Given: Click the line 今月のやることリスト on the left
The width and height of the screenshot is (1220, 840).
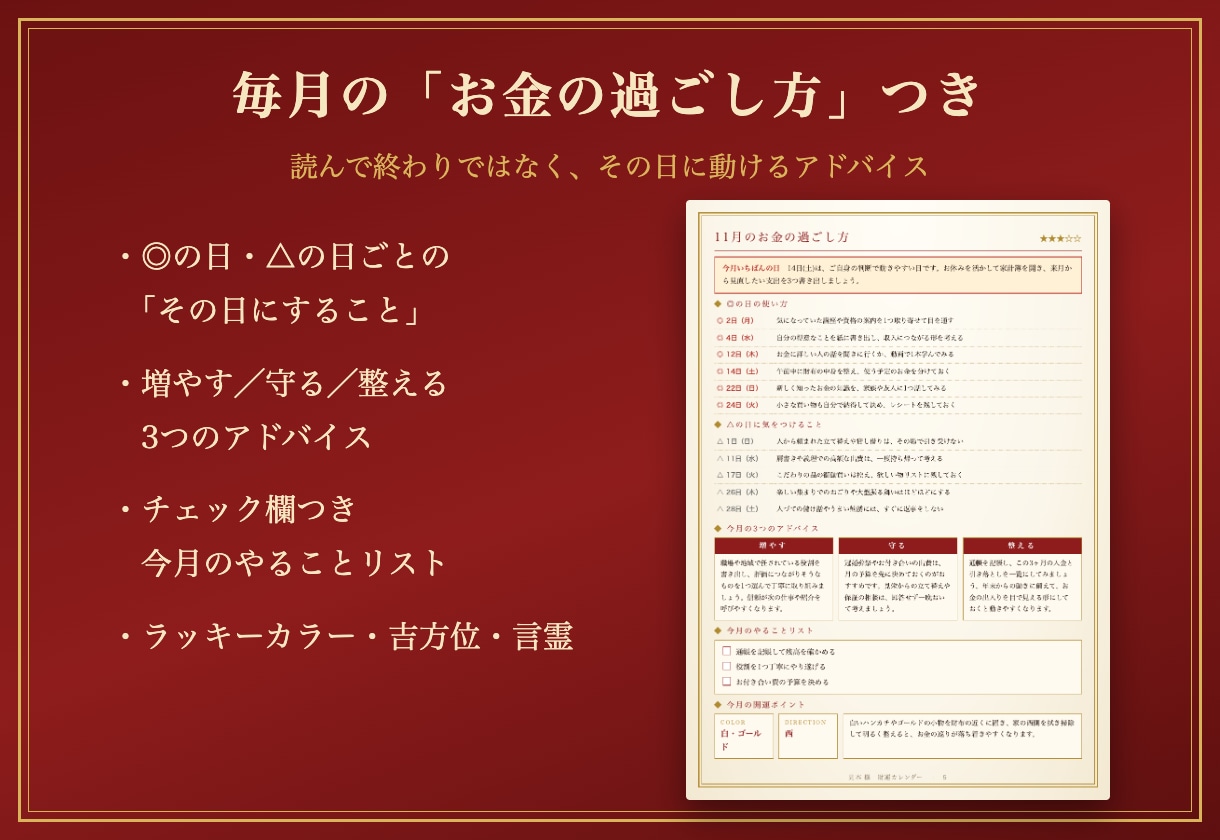Looking at the screenshot, I should pyautogui.click(x=294, y=563).
